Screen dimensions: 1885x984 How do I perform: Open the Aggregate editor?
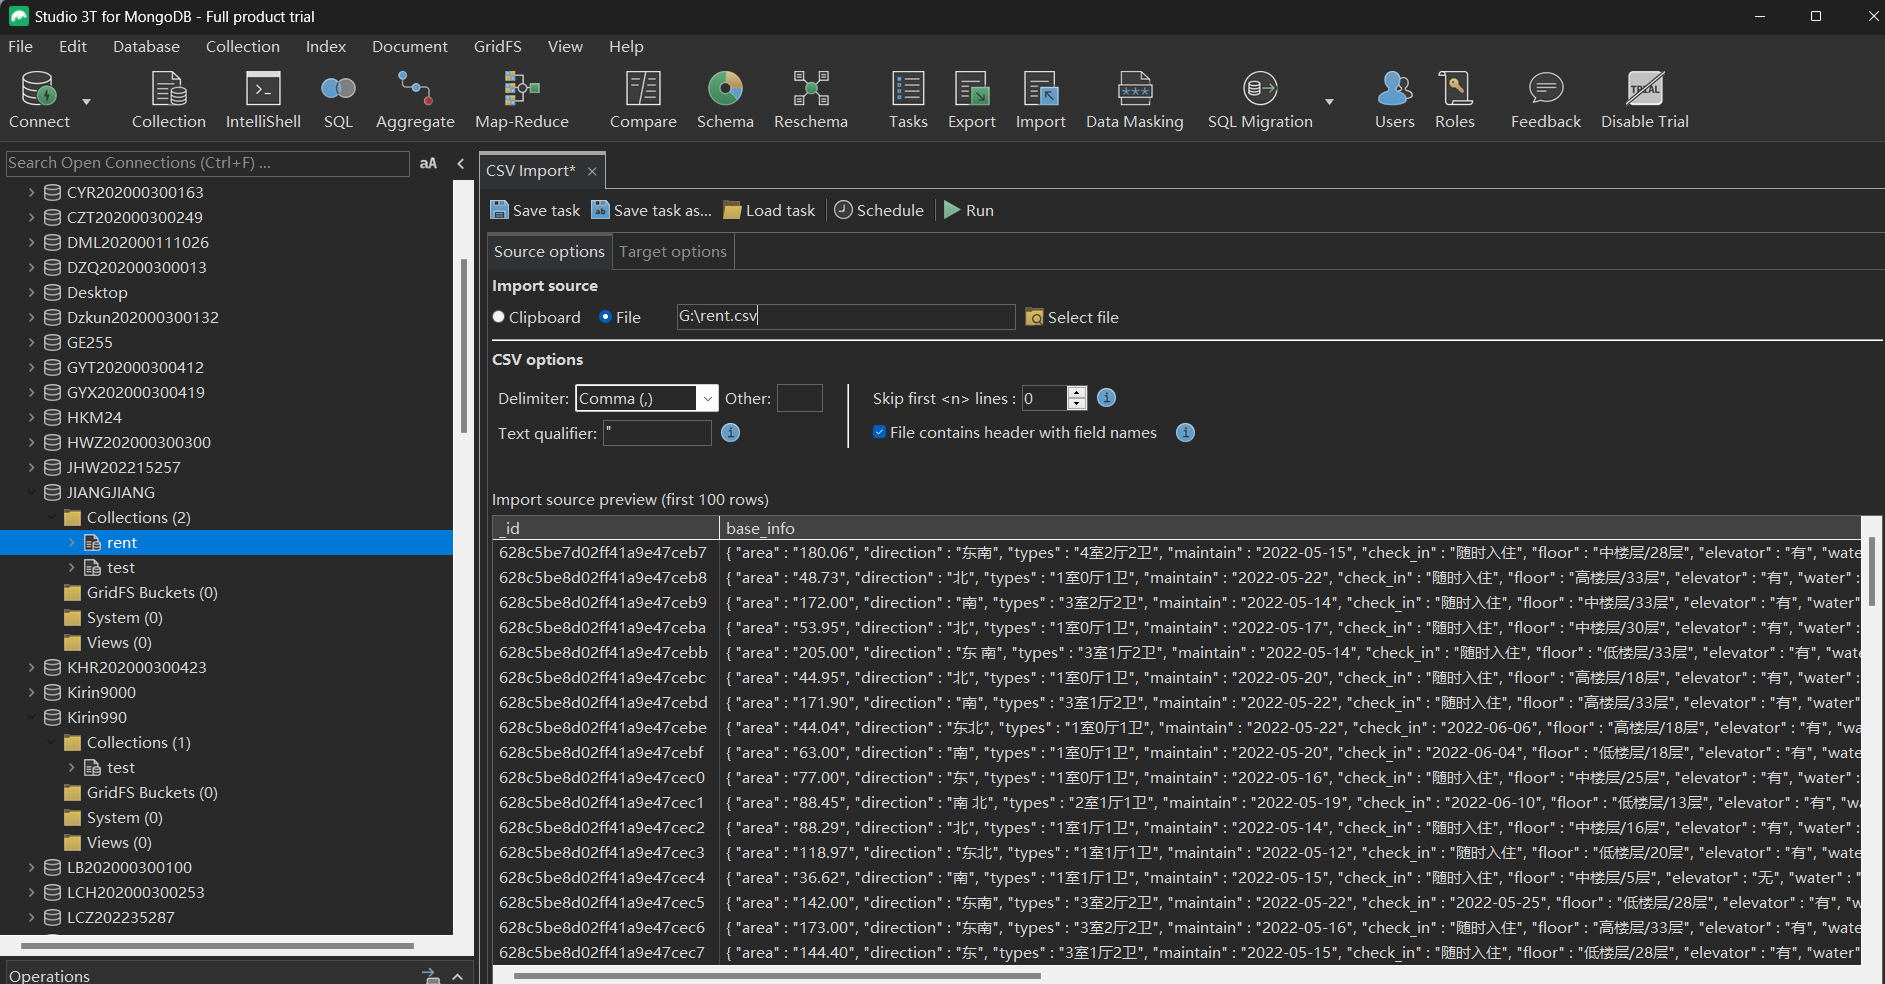415,100
